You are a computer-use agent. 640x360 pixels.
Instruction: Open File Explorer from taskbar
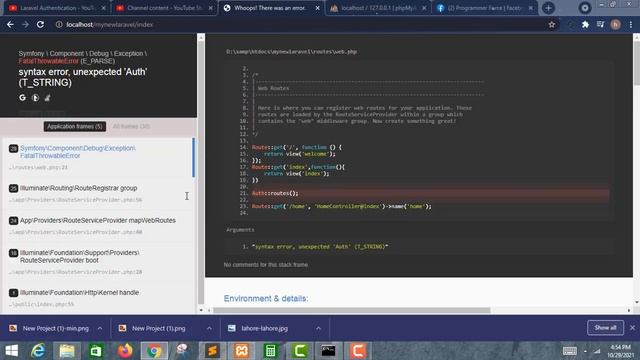[x=67, y=351]
